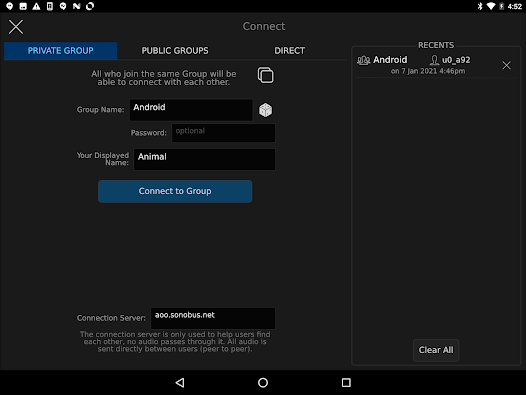
Task: Tap the user icon next to u0_a92
Action: [434, 60]
